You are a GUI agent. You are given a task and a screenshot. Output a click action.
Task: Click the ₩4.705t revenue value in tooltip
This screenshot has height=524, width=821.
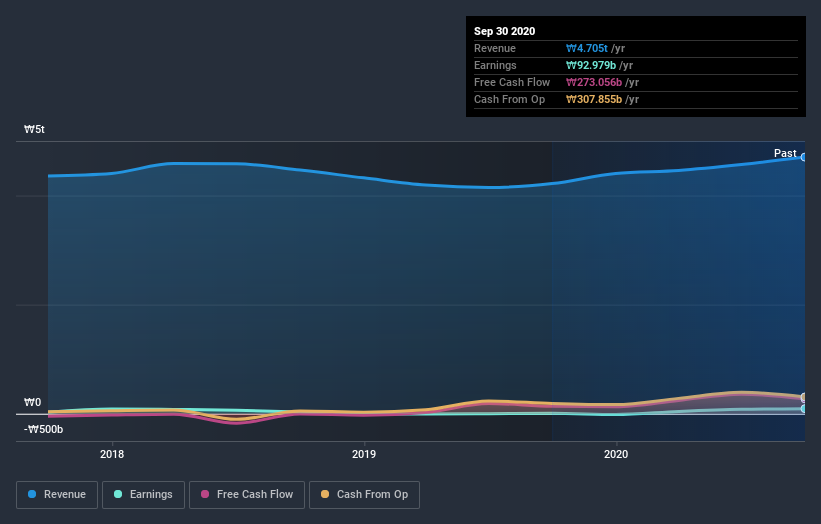coord(586,48)
